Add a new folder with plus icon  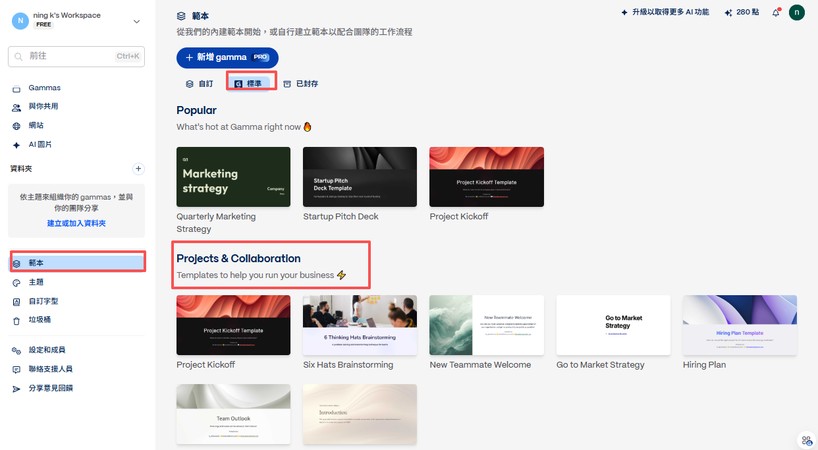tap(138, 168)
